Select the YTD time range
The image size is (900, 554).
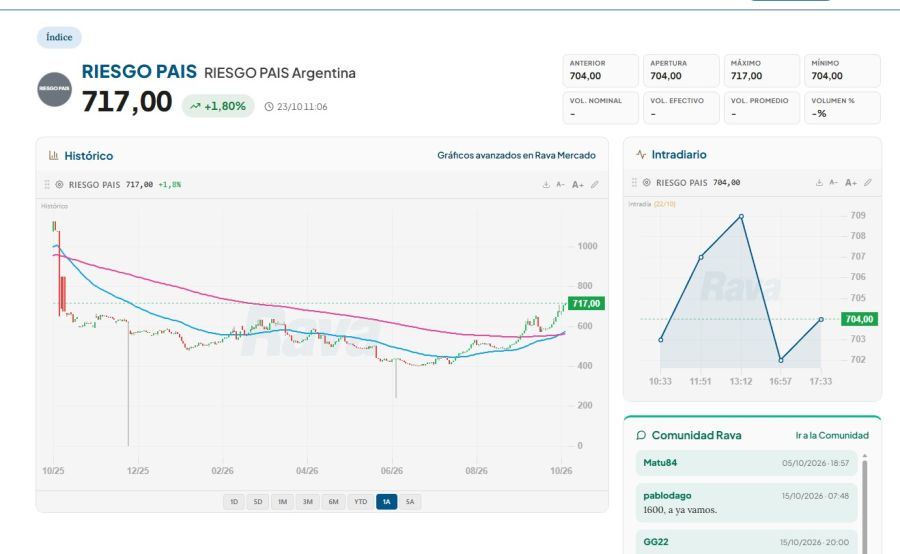(360, 502)
